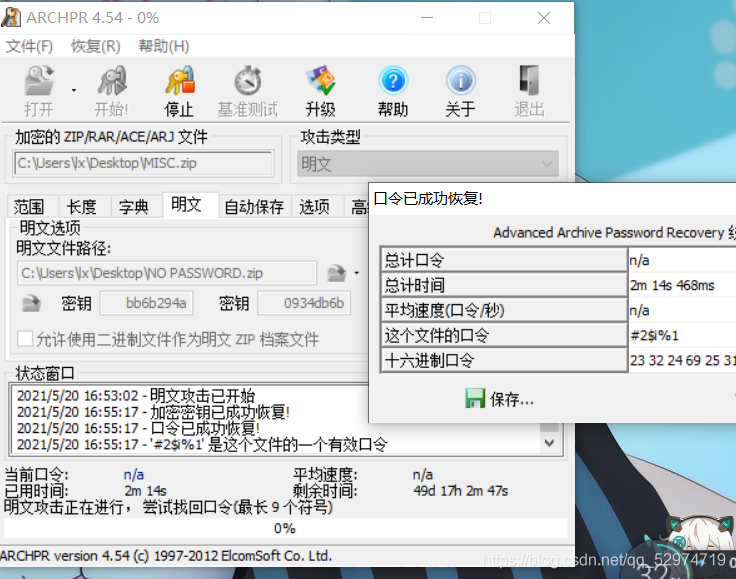Click the load keys icon before 密钥

[31, 303]
